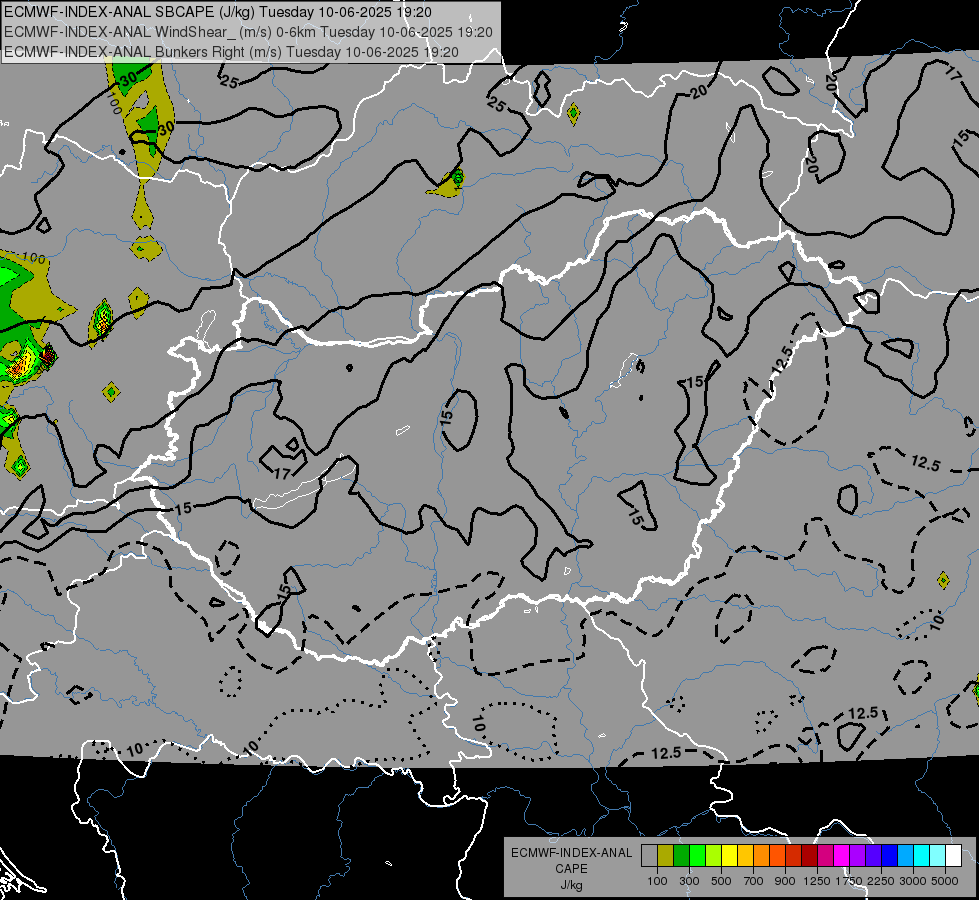This screenshot has height=900, width=979.
Task: Select the yellow-green legend swatch
Action: 713,856
